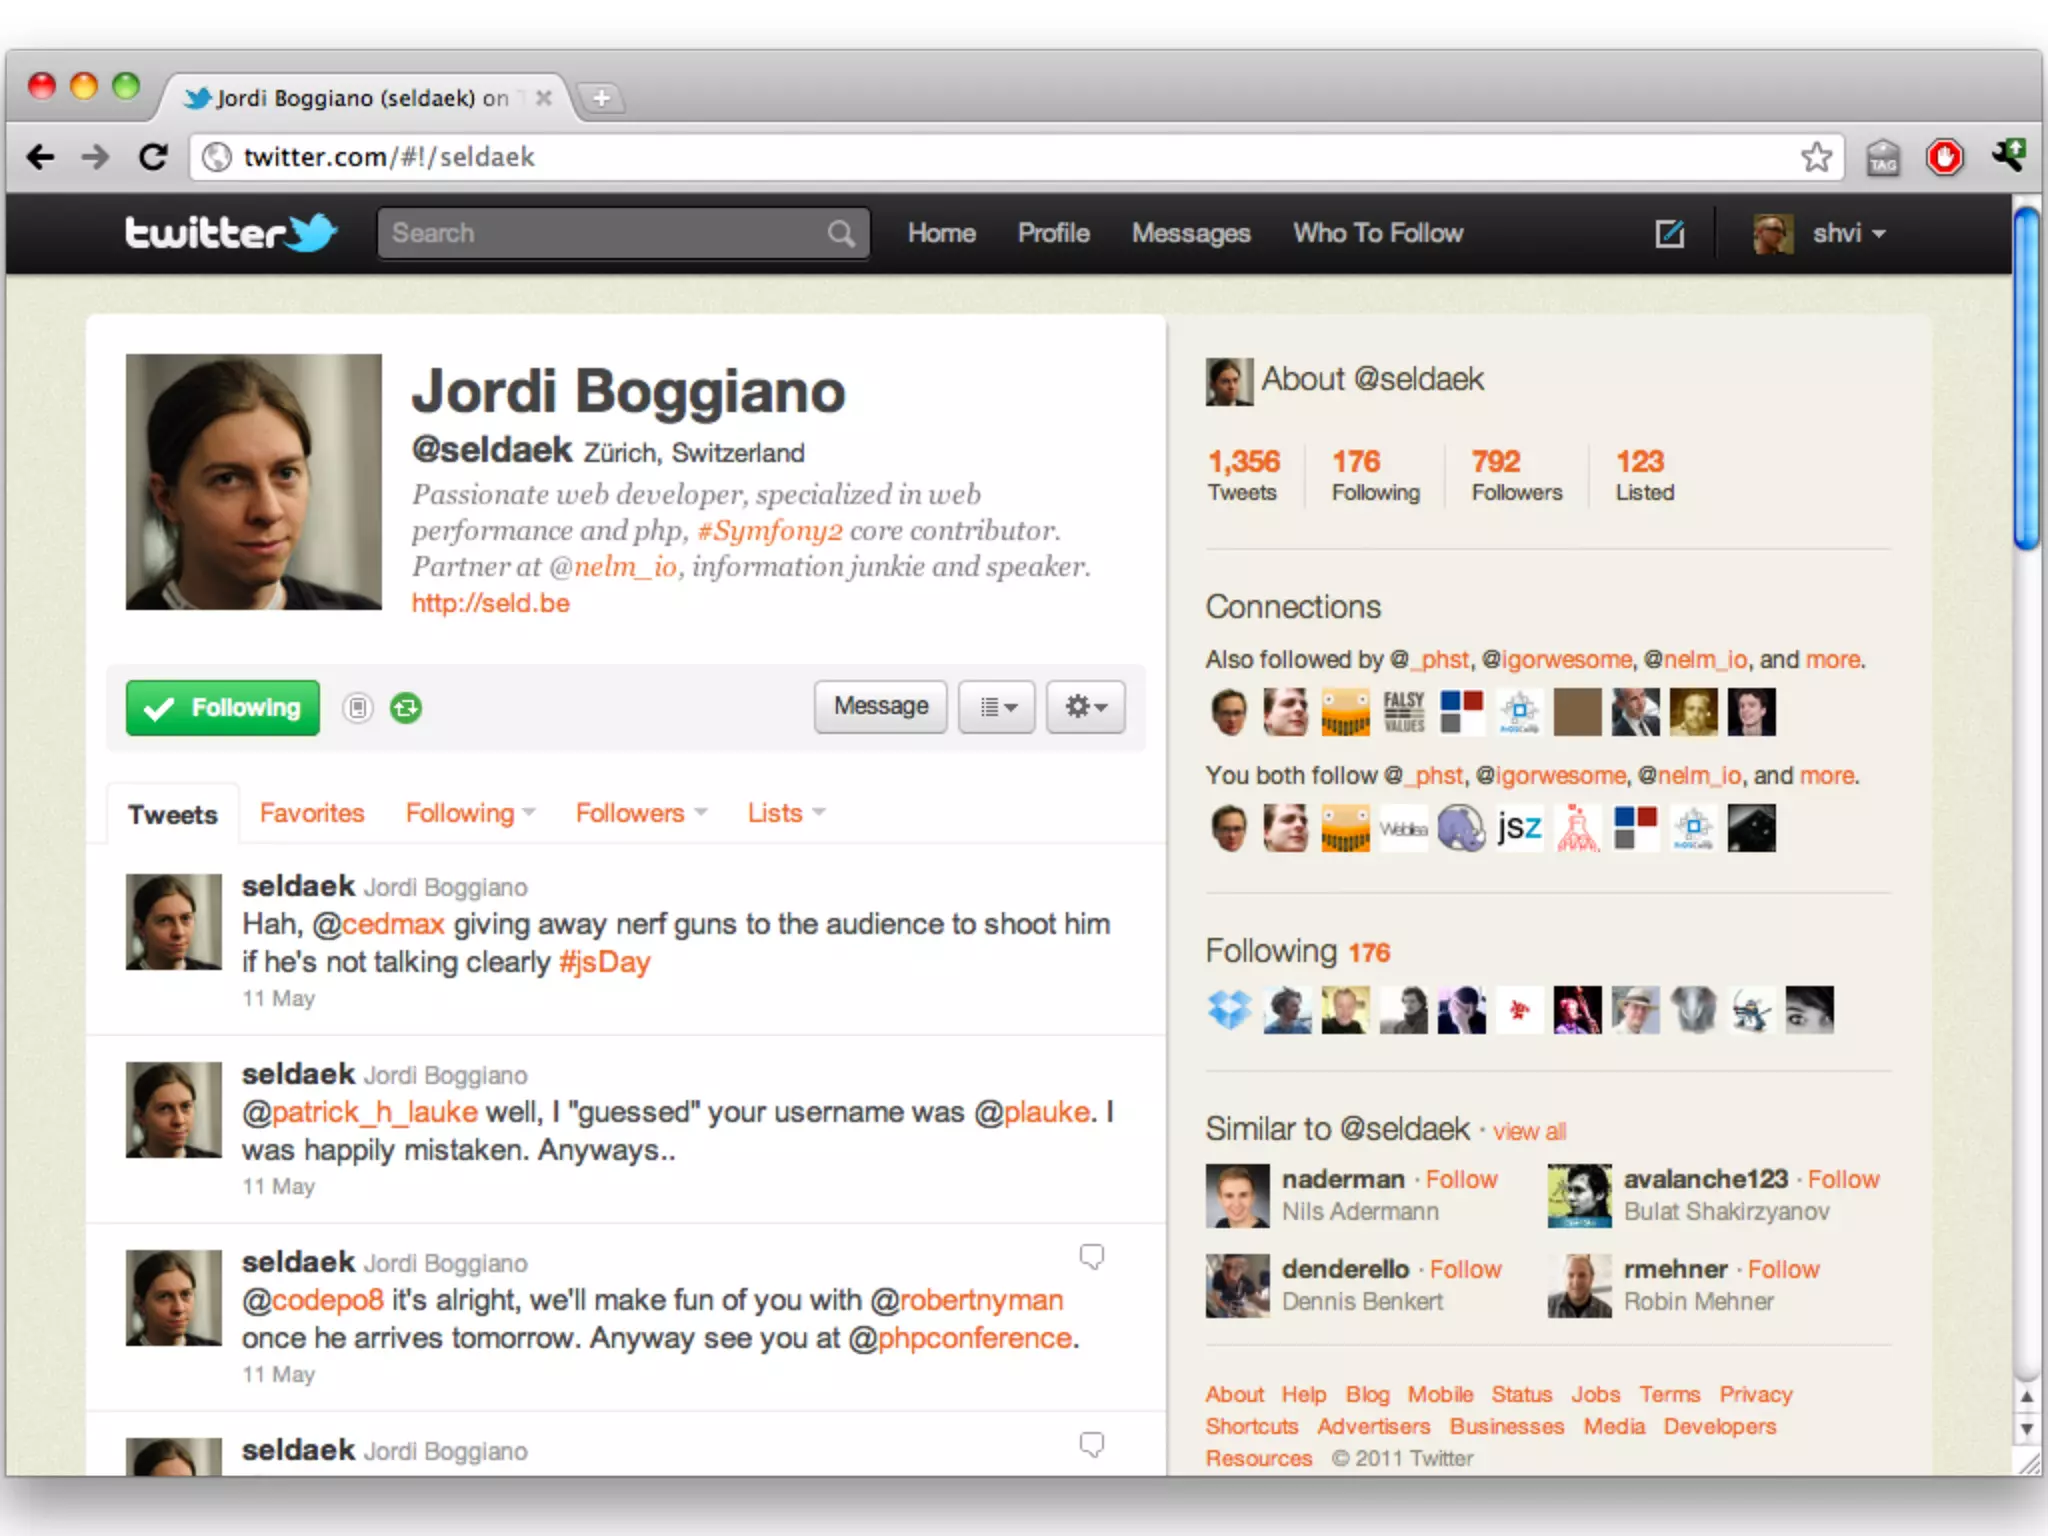Open Who To Follow menu item

1377,233
